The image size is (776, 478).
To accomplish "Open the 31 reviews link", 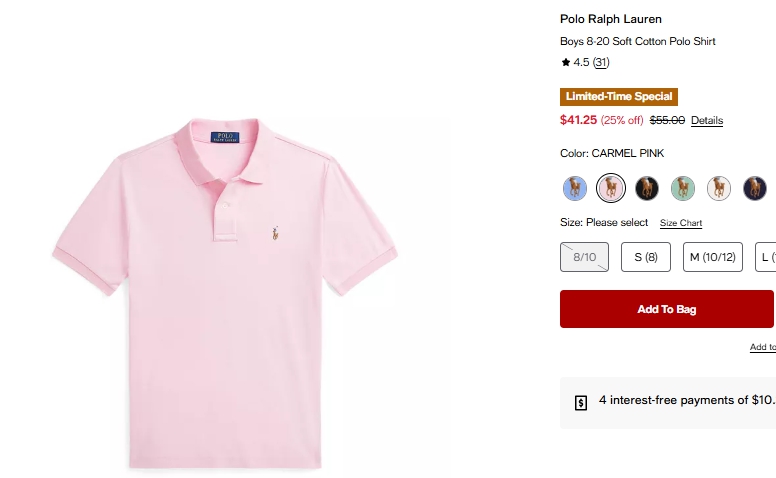I will pos(601,62).
